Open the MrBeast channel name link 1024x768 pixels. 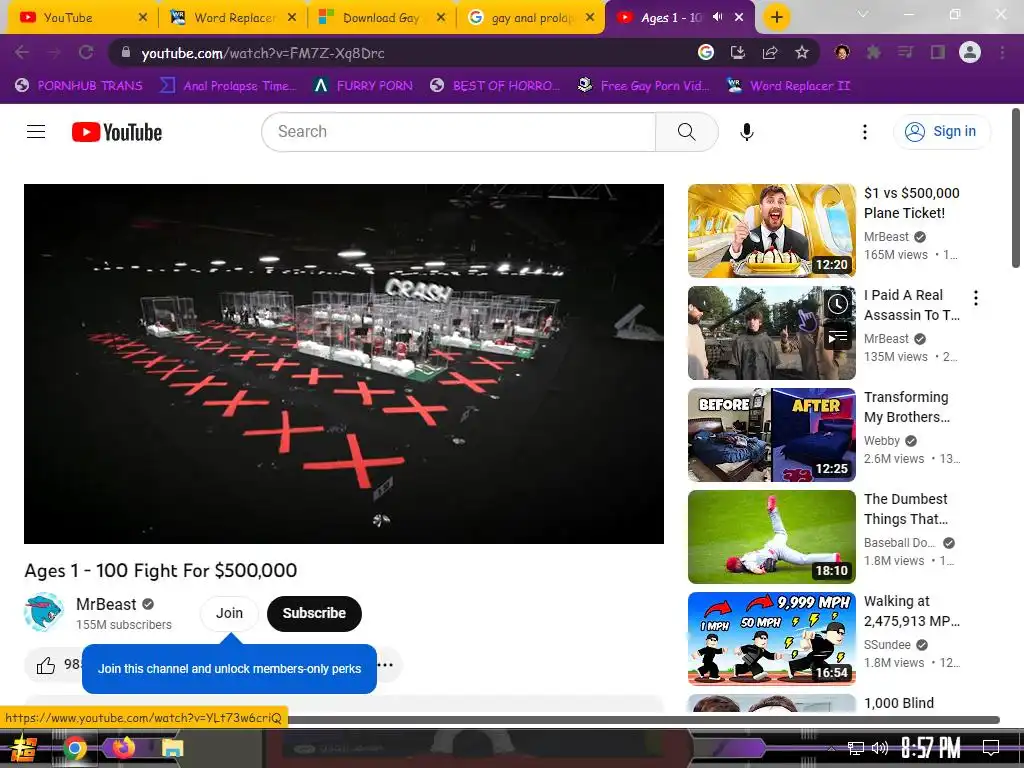(x=106, y=604)
